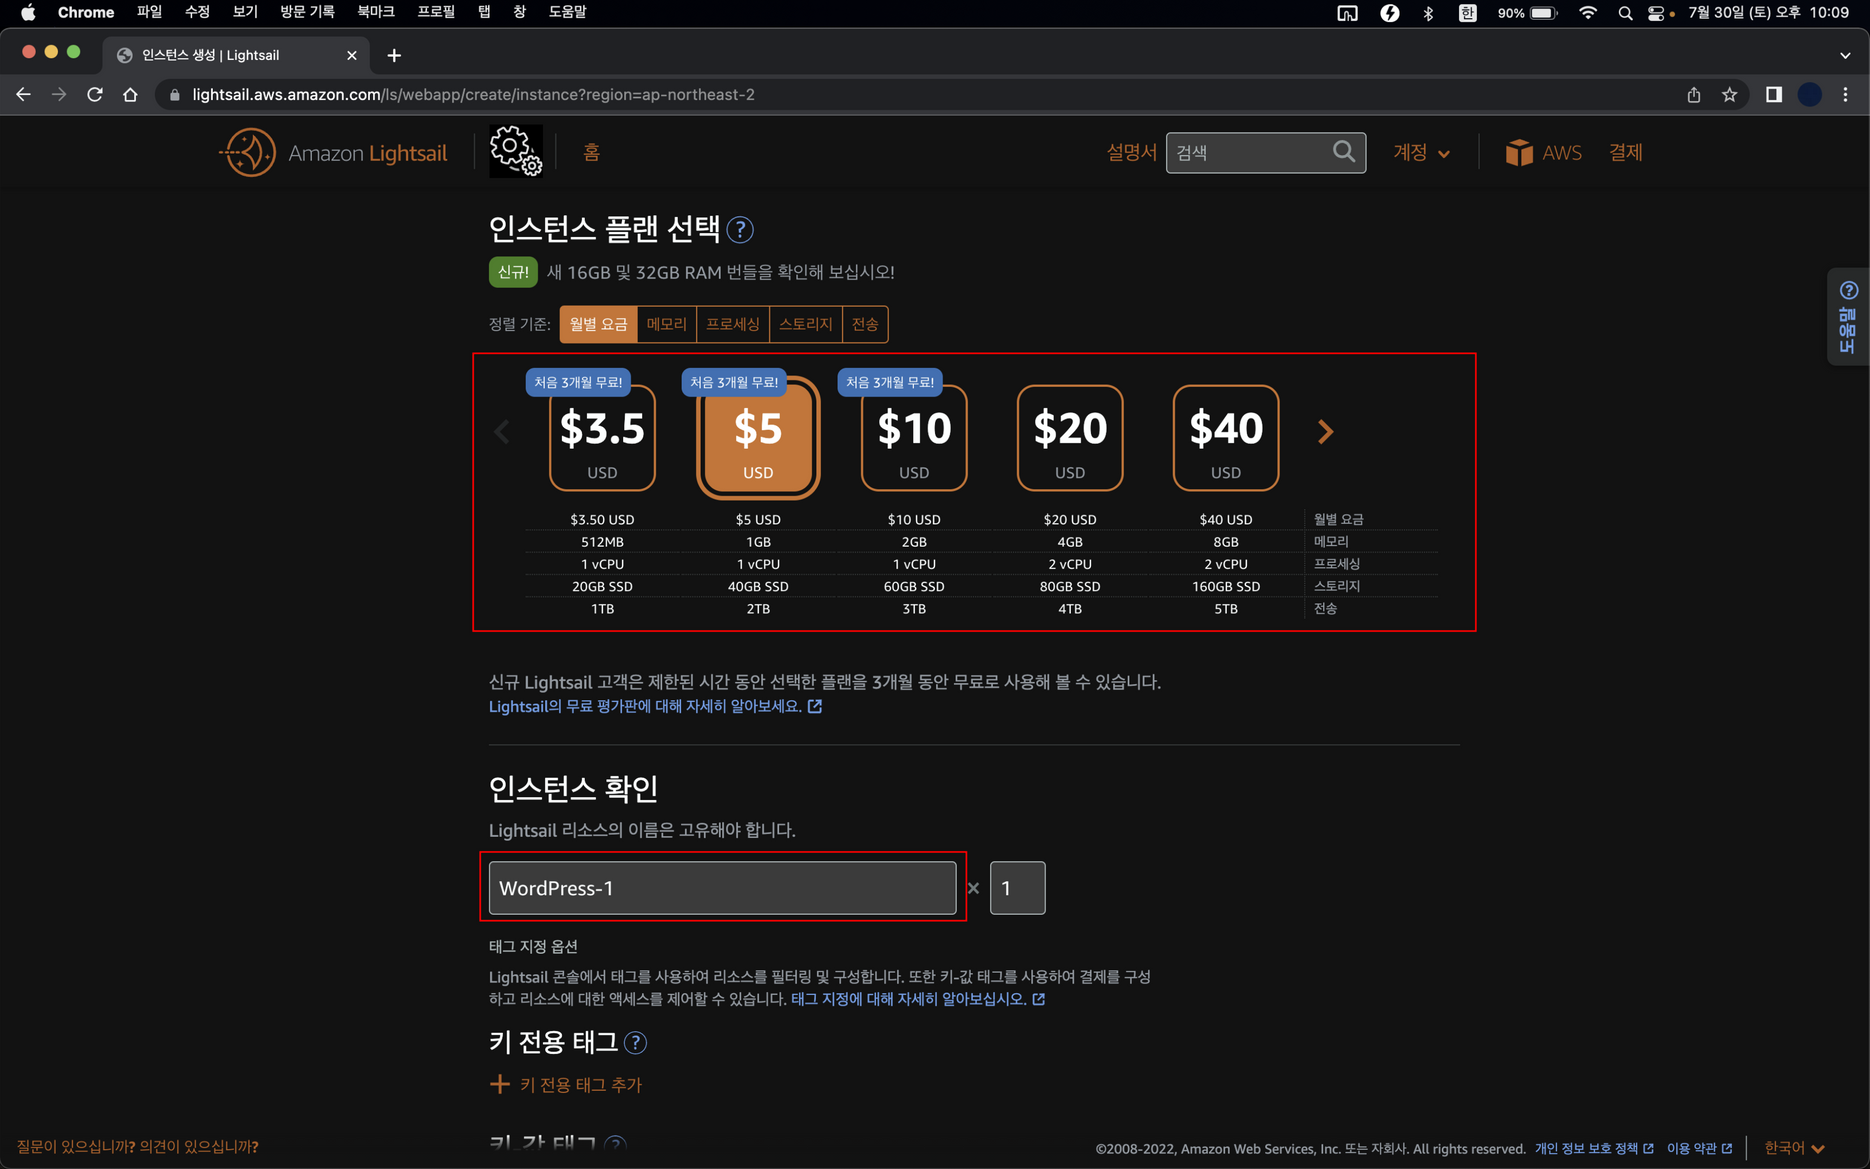This screenshot has width=1870, height=1169.
Task: Share this page from address bar
Action: [1693, 95]
